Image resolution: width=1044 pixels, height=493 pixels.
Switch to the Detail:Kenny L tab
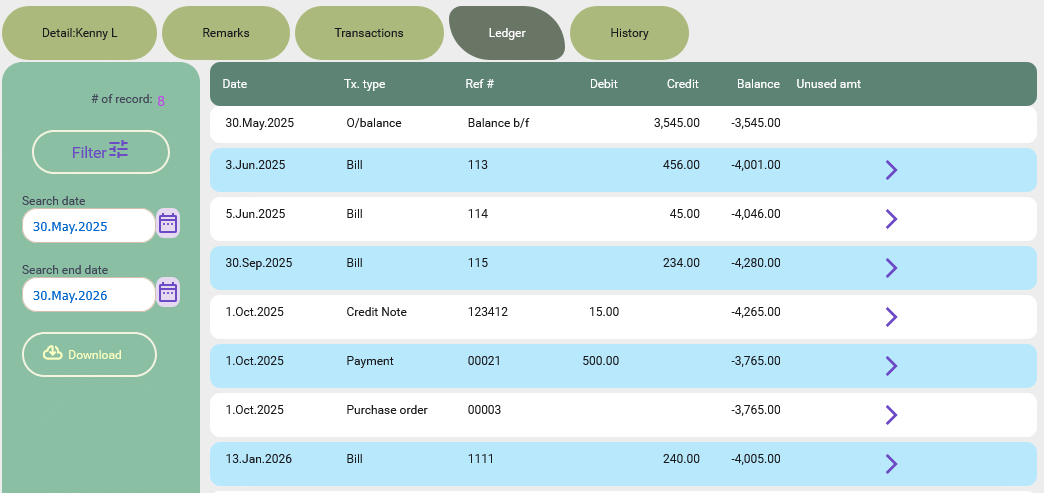click(x=79, y=33)
